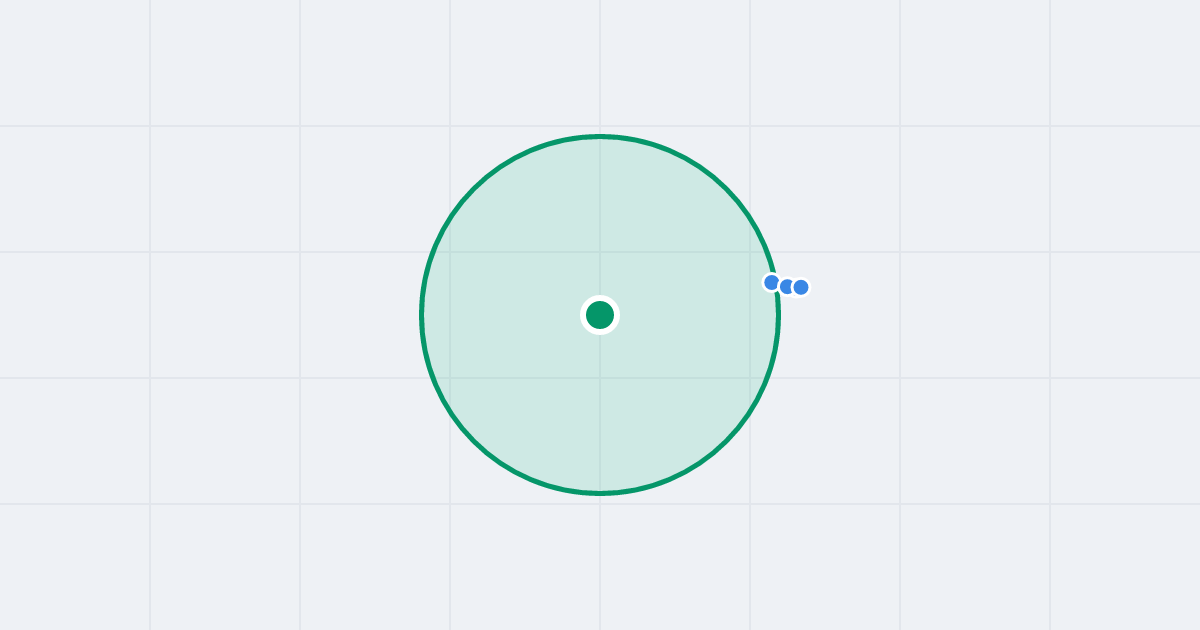Click empty map area left of the green circle

click(250, 315)
